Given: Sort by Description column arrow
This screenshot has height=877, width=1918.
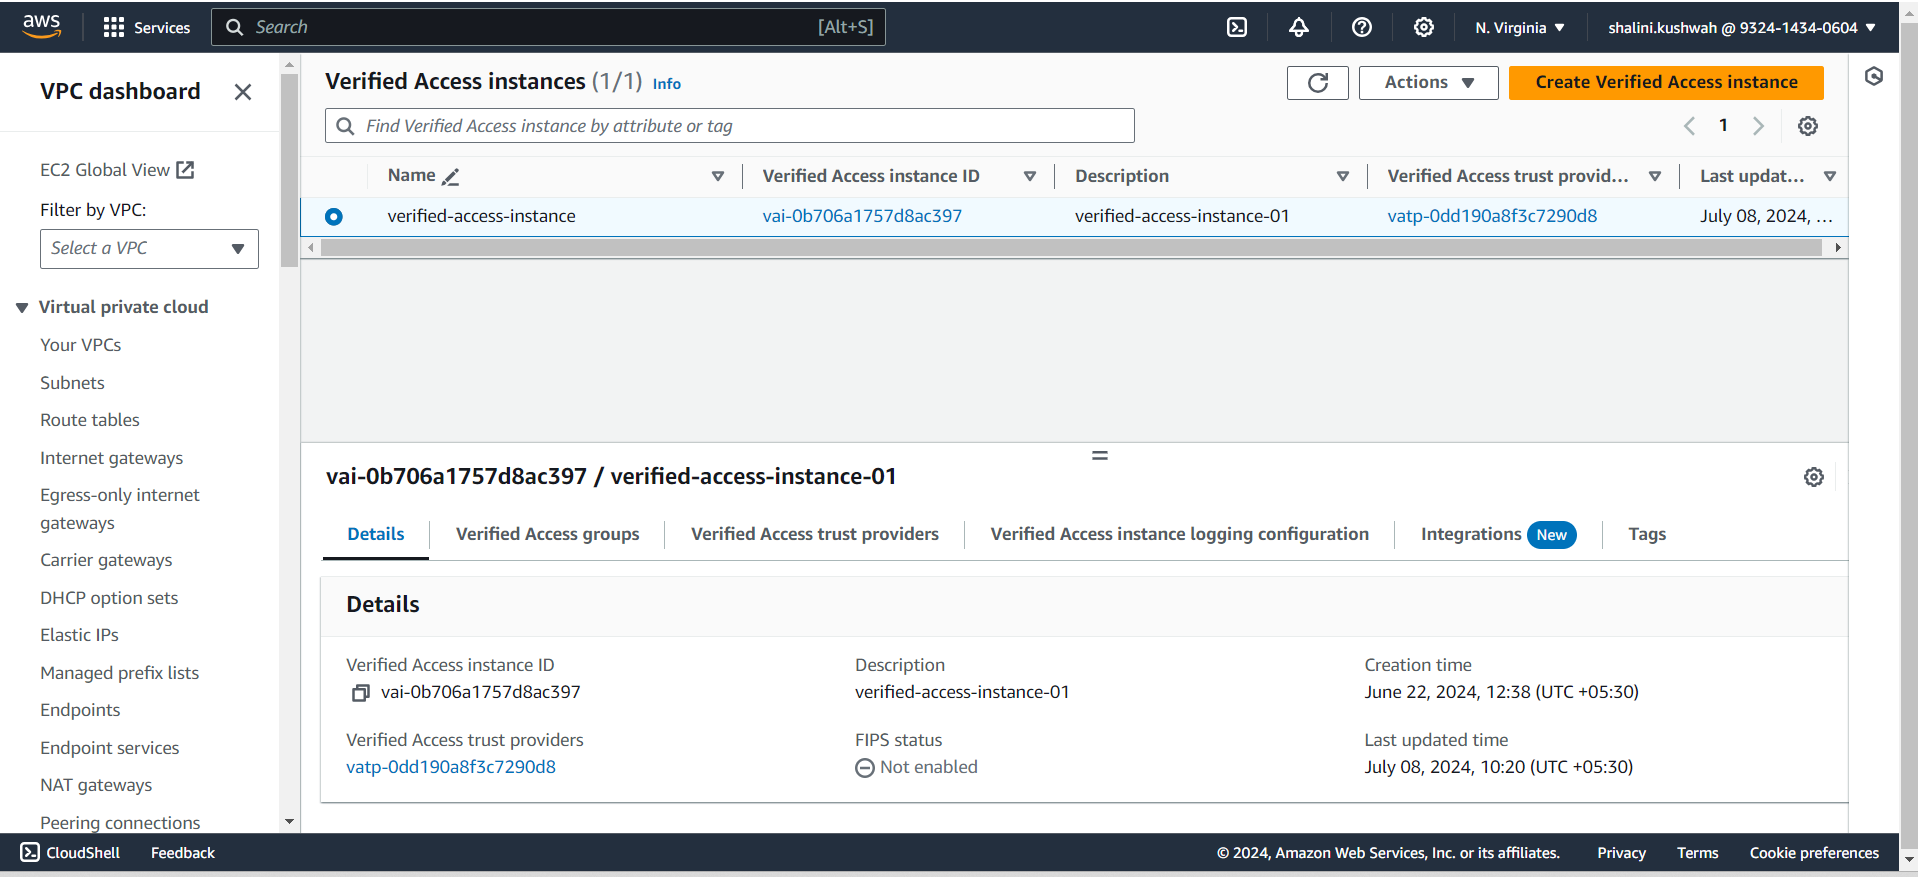Looking at the screenshot, I should point(1342,176).
